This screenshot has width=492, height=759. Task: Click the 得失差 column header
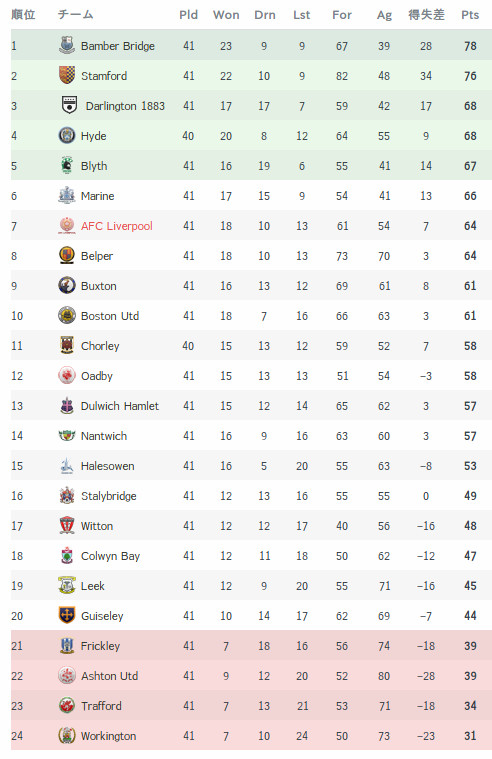426,15
